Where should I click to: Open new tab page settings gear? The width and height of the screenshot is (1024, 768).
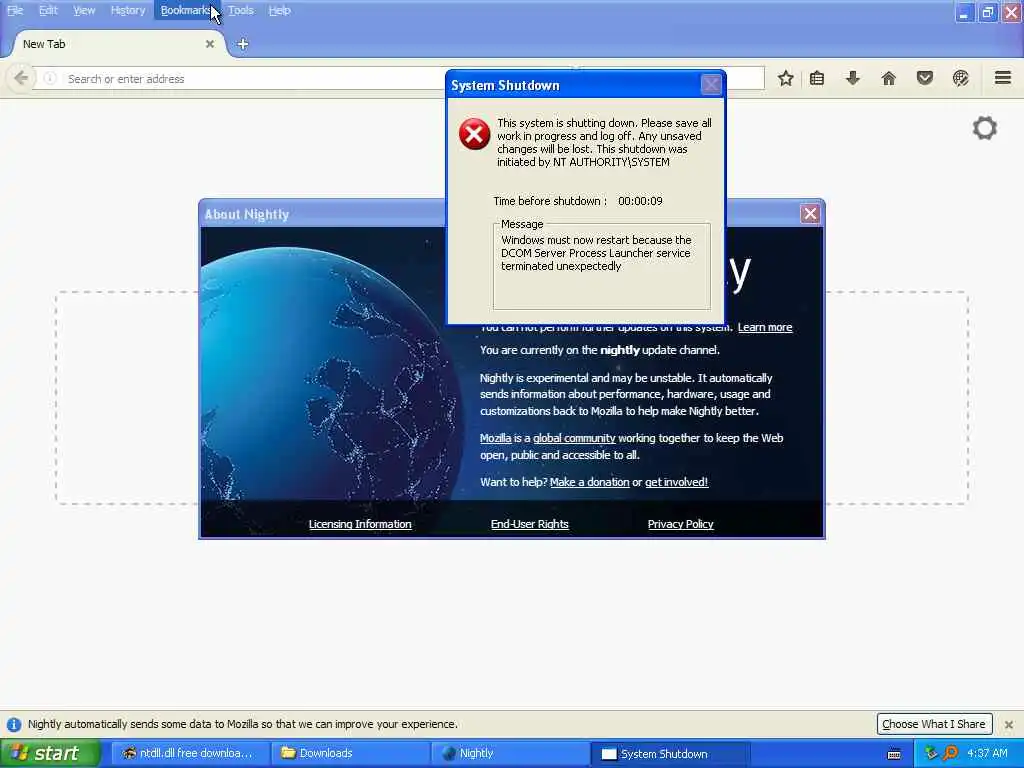click(985, 128)
